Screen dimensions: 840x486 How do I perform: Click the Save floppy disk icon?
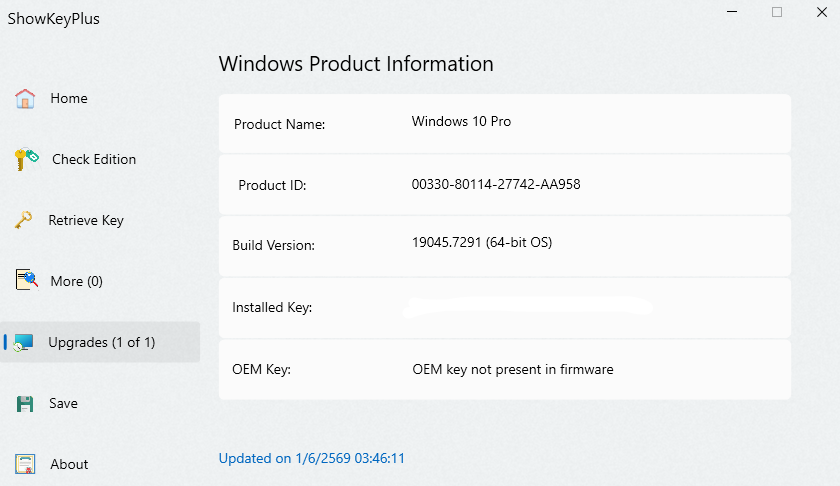click(x=25, y=403)
